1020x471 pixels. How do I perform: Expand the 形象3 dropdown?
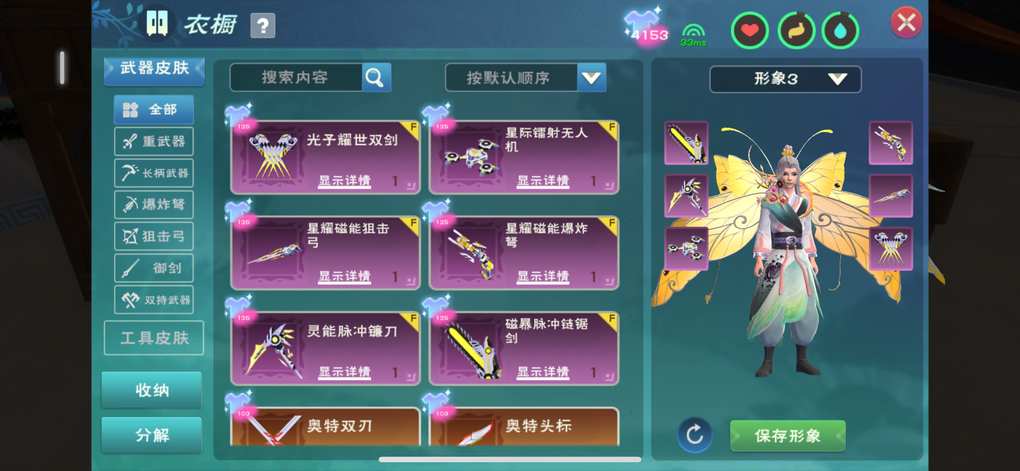[x=785, y=79]
